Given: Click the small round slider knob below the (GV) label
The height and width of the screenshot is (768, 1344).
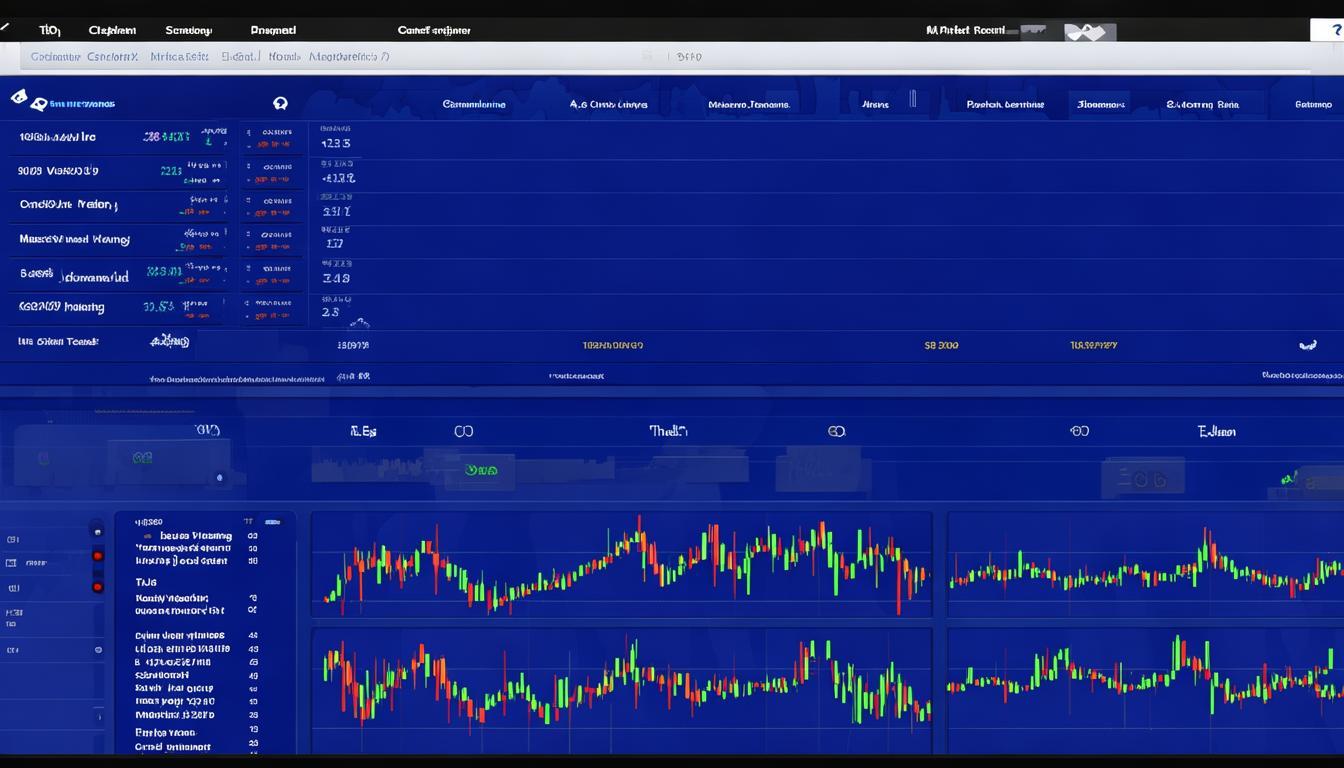Looking at the screenshot, I should coord(220,478).
